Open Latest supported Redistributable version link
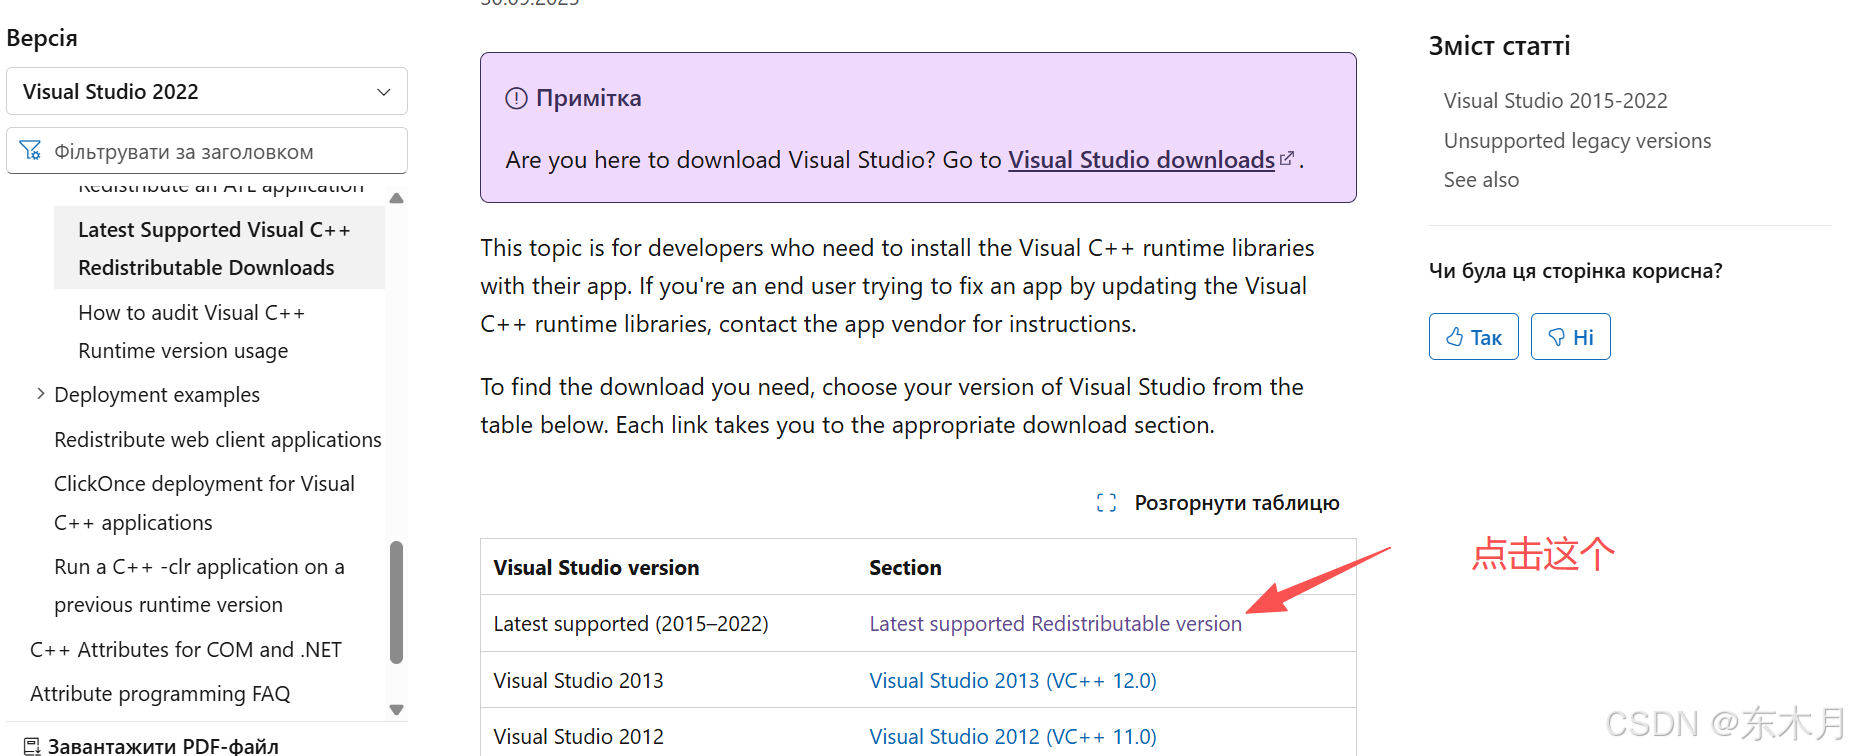 (x=1055, y=623)
